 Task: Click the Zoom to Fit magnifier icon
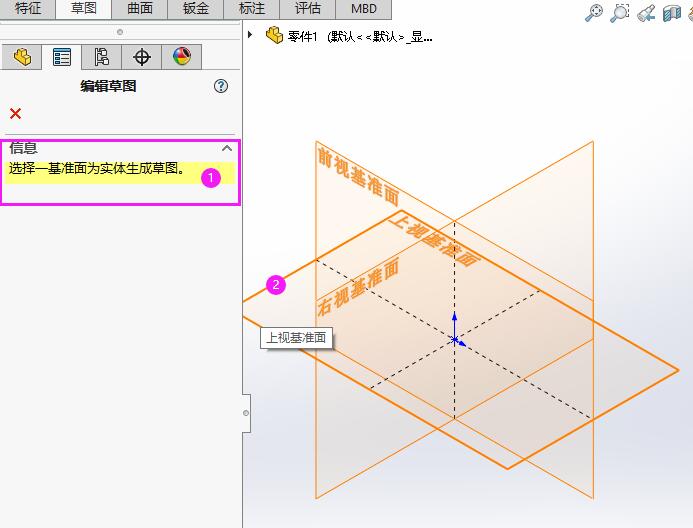pos(594,13)
